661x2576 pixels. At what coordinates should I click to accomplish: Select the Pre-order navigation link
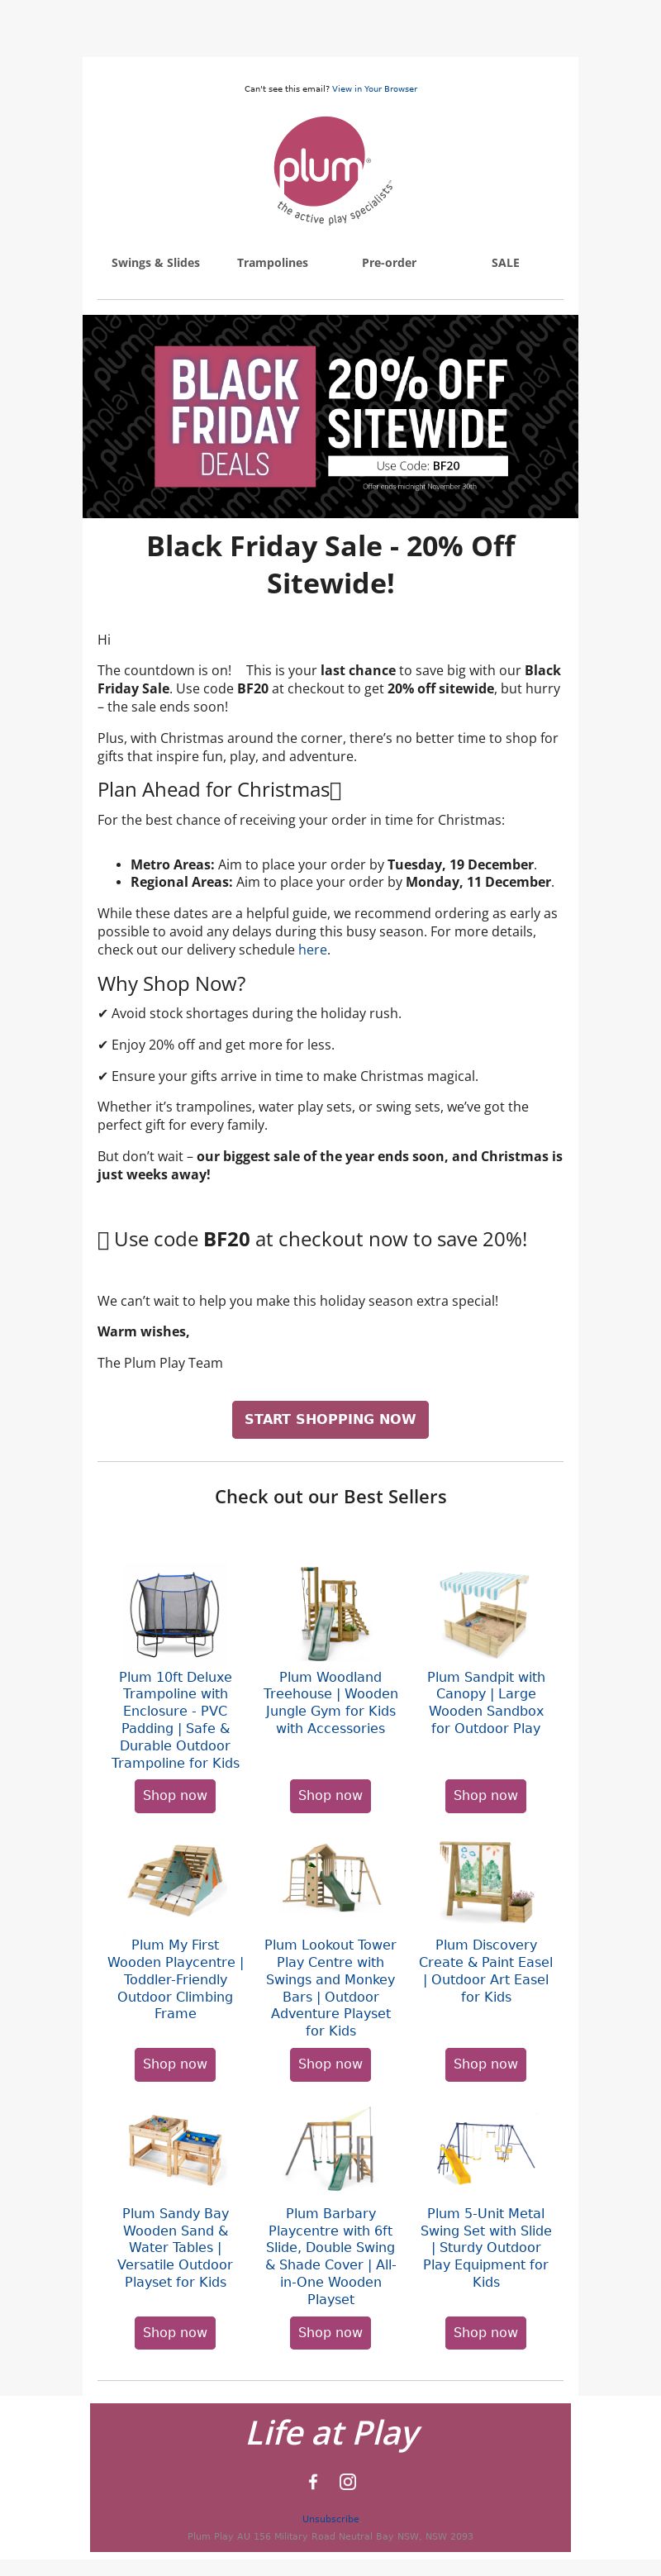(x=389, y=263)
